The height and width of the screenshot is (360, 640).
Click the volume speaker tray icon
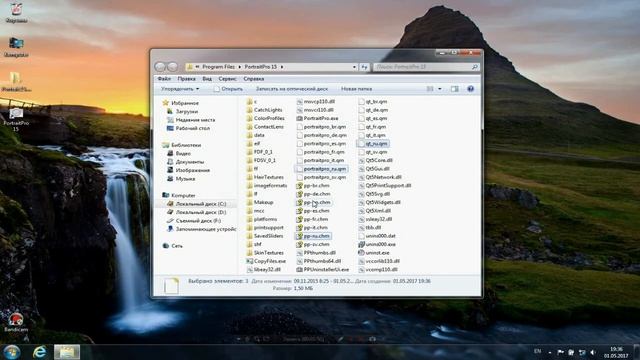coord(593,352)
